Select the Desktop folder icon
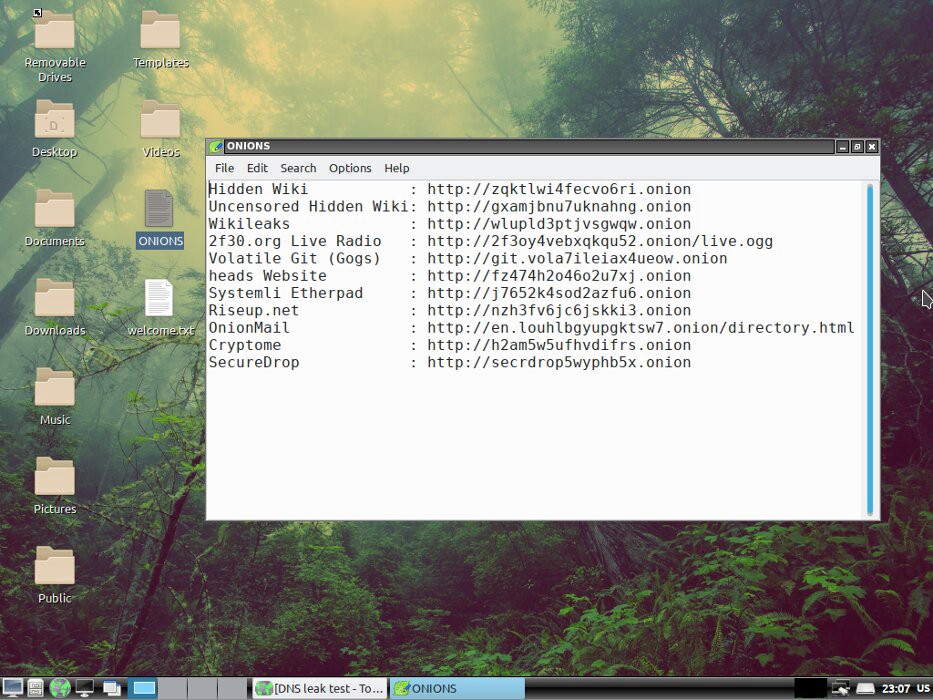 pyautogui.click(x=55, y=119)
